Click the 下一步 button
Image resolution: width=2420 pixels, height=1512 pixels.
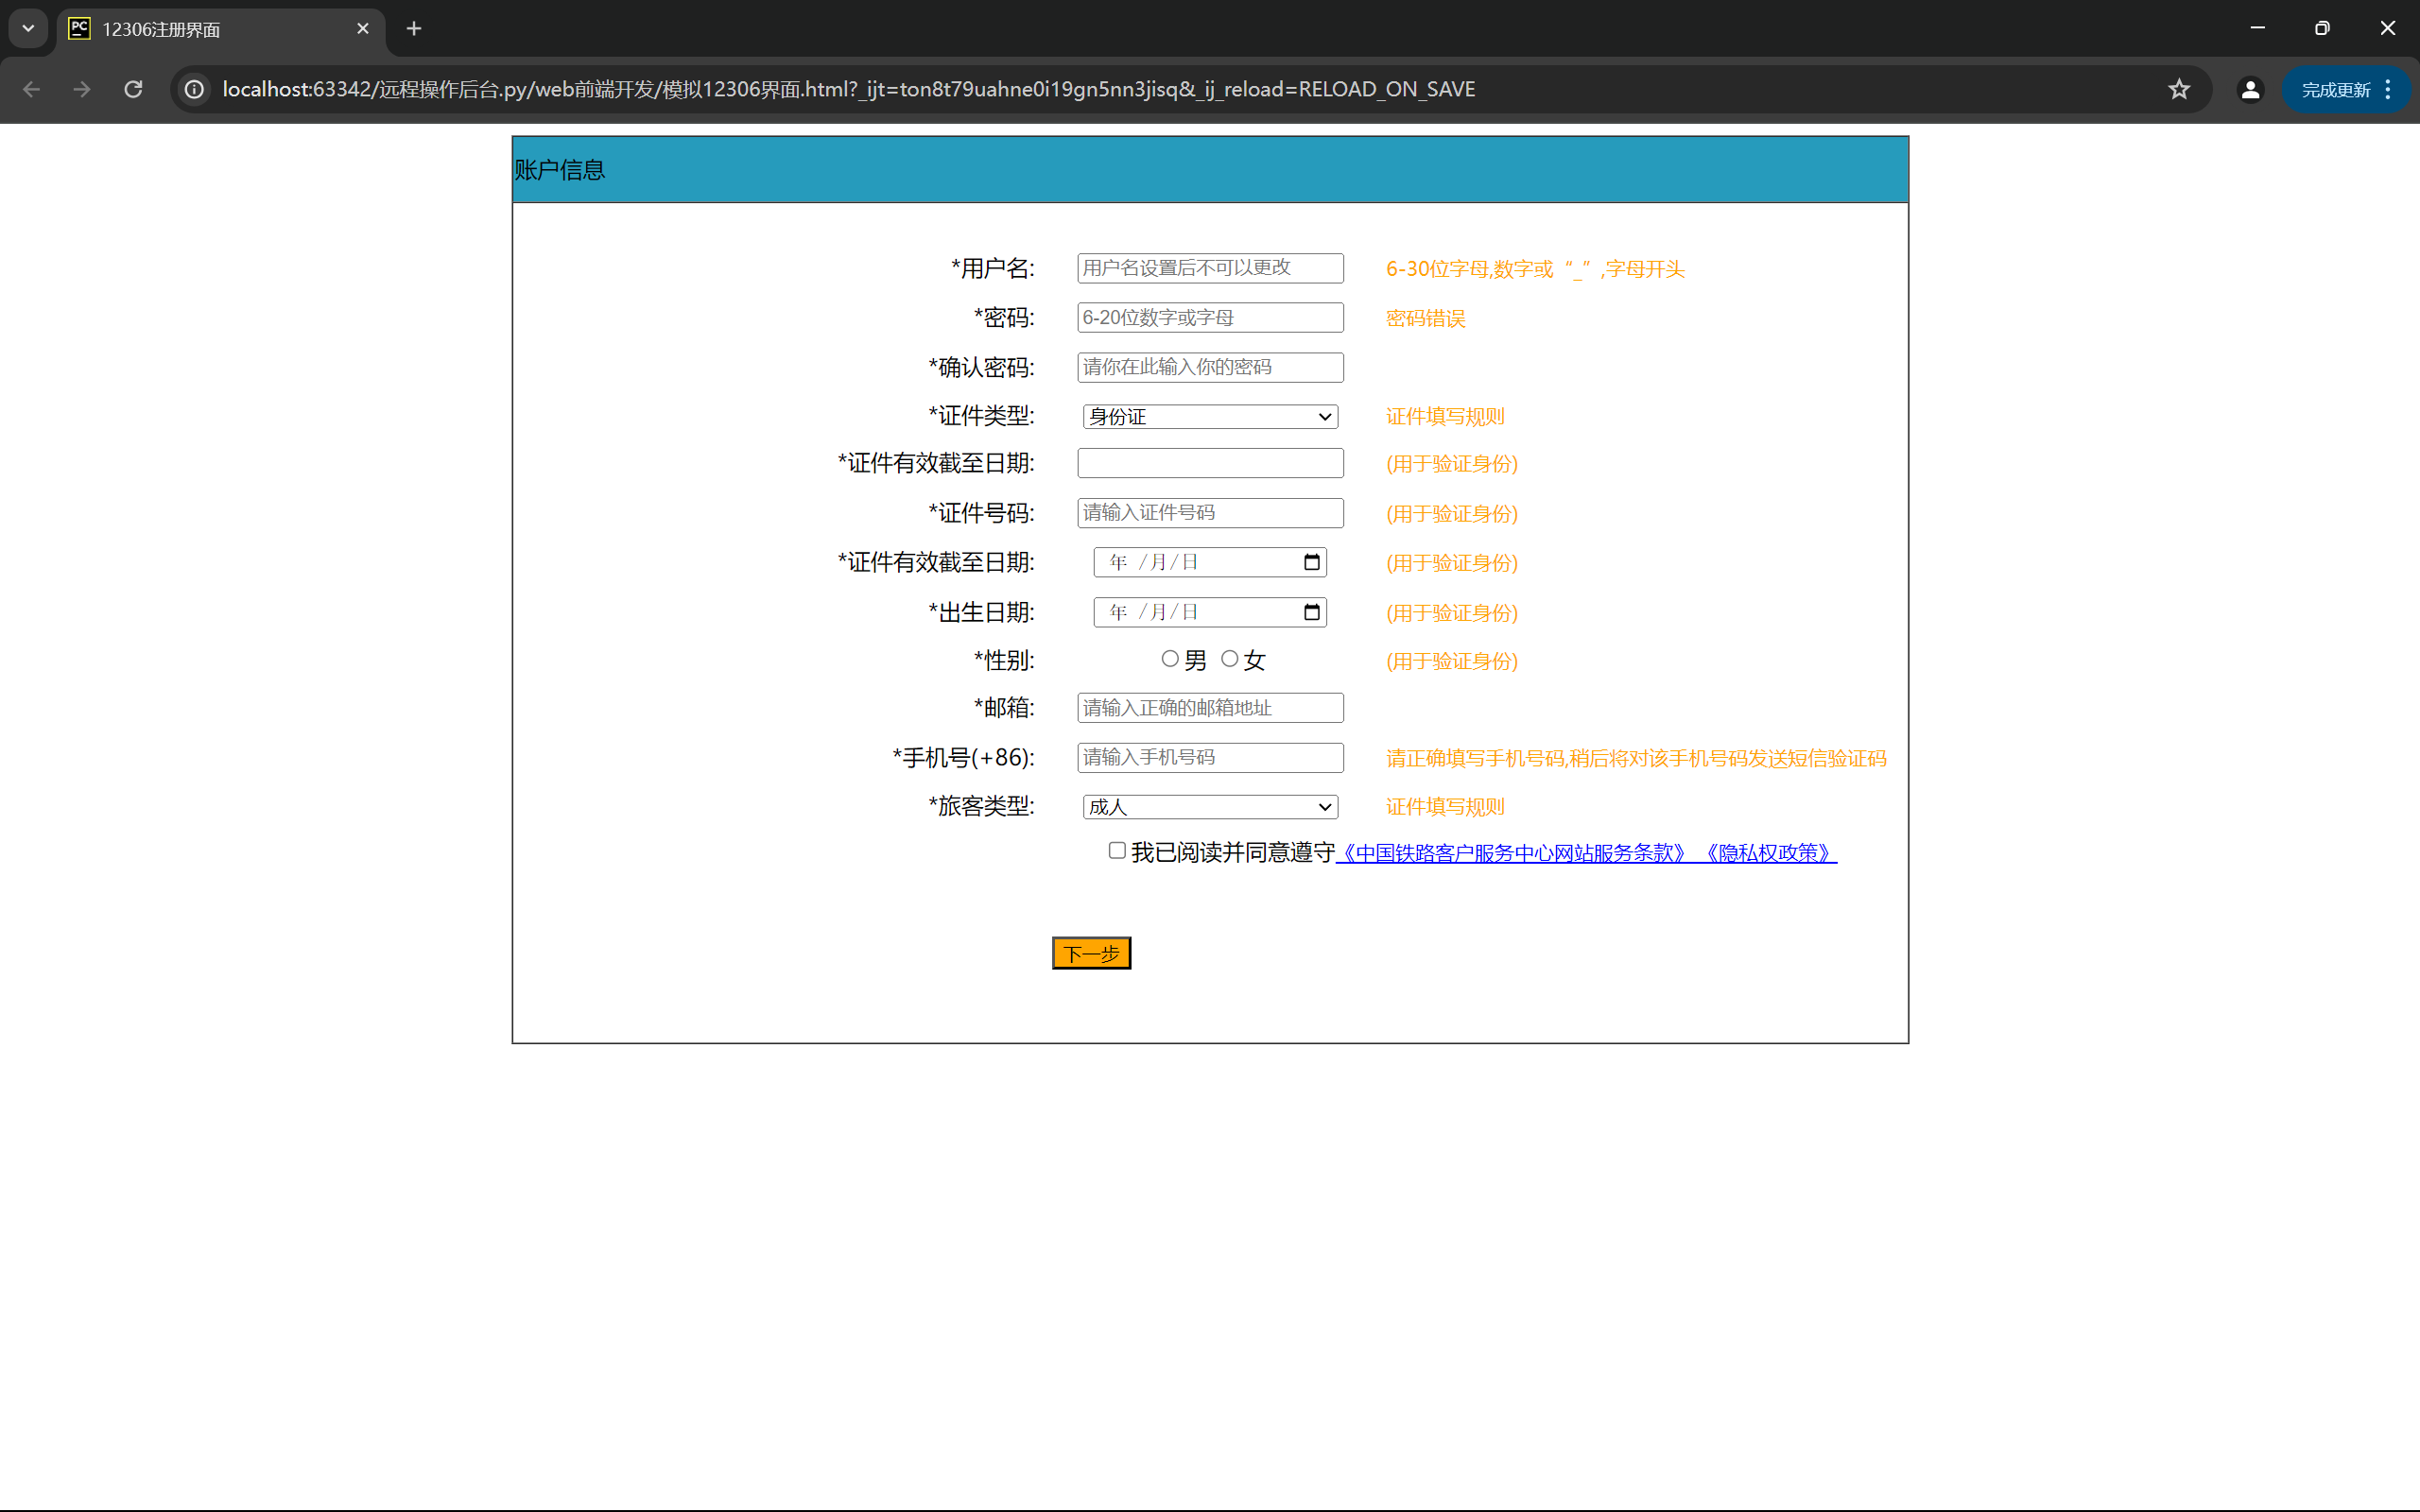(1091, 953)
